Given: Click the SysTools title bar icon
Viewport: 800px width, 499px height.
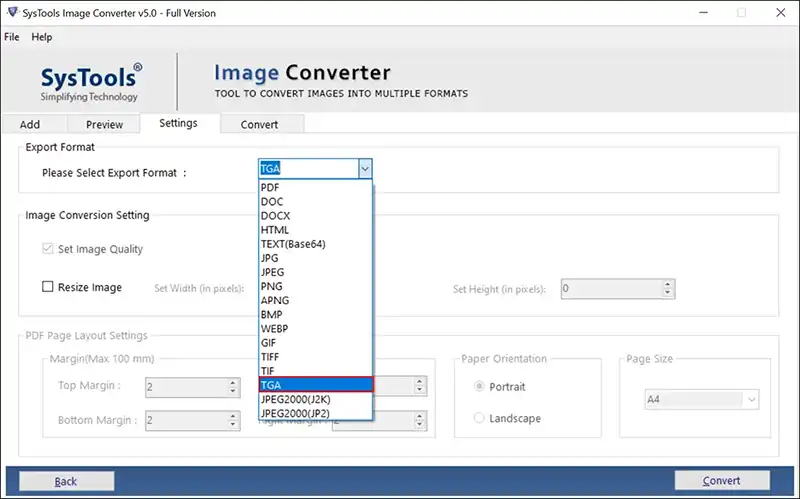Looking at the screenshot, I should 12,12.
